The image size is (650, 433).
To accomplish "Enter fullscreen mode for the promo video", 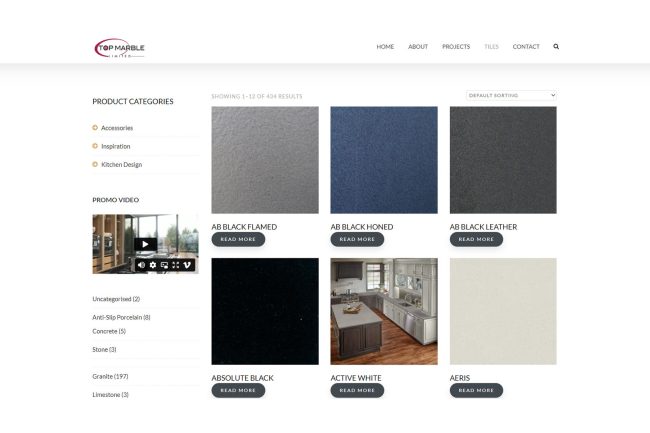I will pyautogui.click(x=175, y=265).
